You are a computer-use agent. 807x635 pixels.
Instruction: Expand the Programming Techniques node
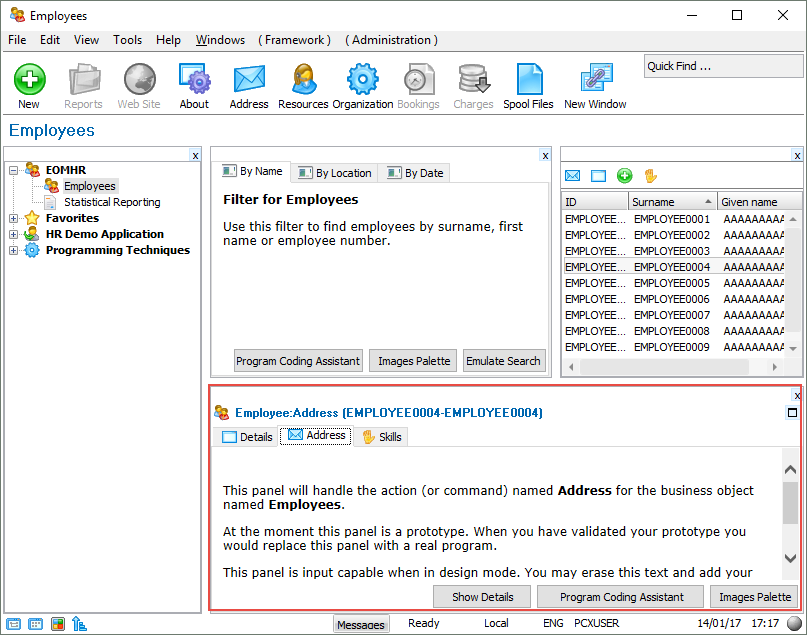13,250
